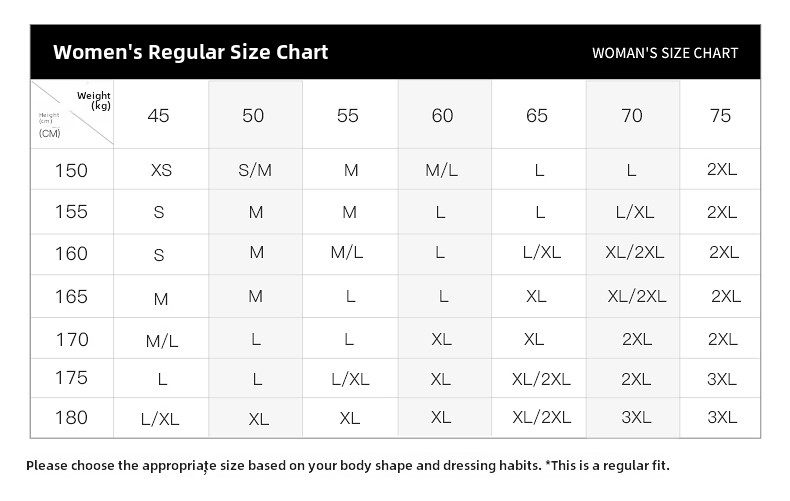The width and height of the screenshot is (790, 501).
Task: Click the S/M size cell
Action: (x=255, y=170)
